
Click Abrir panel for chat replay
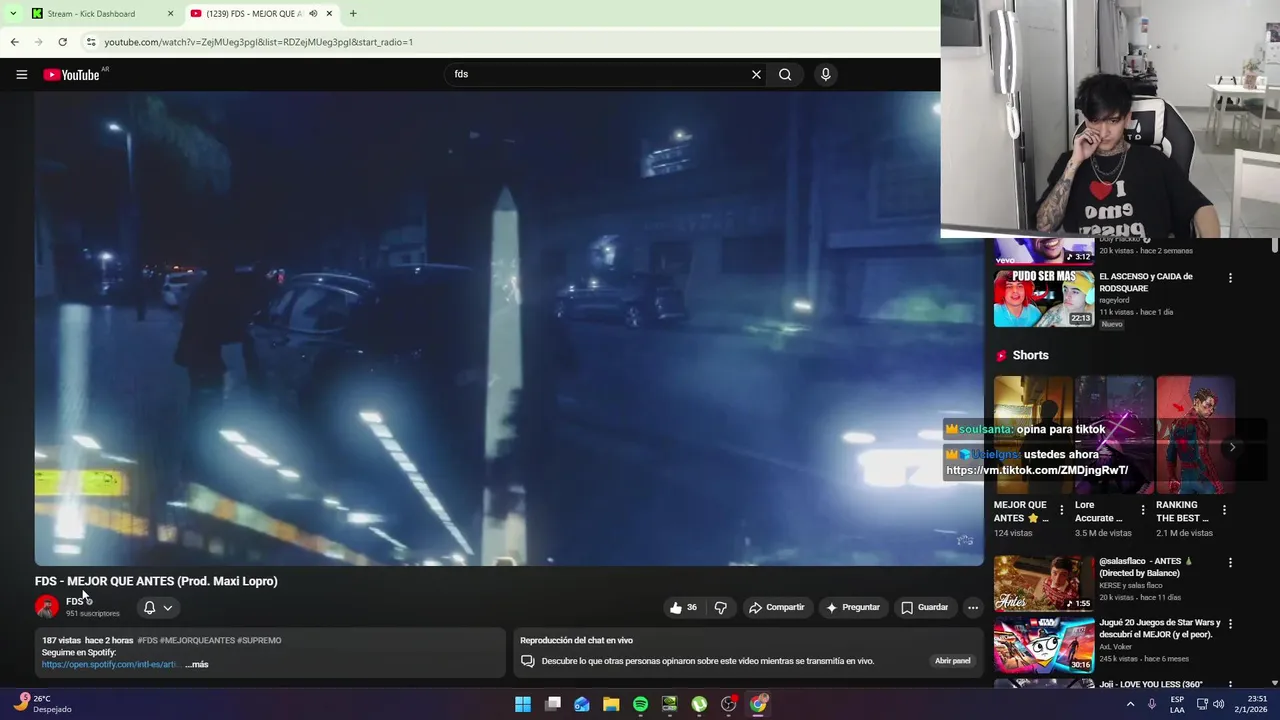click(x=953, y=661)
